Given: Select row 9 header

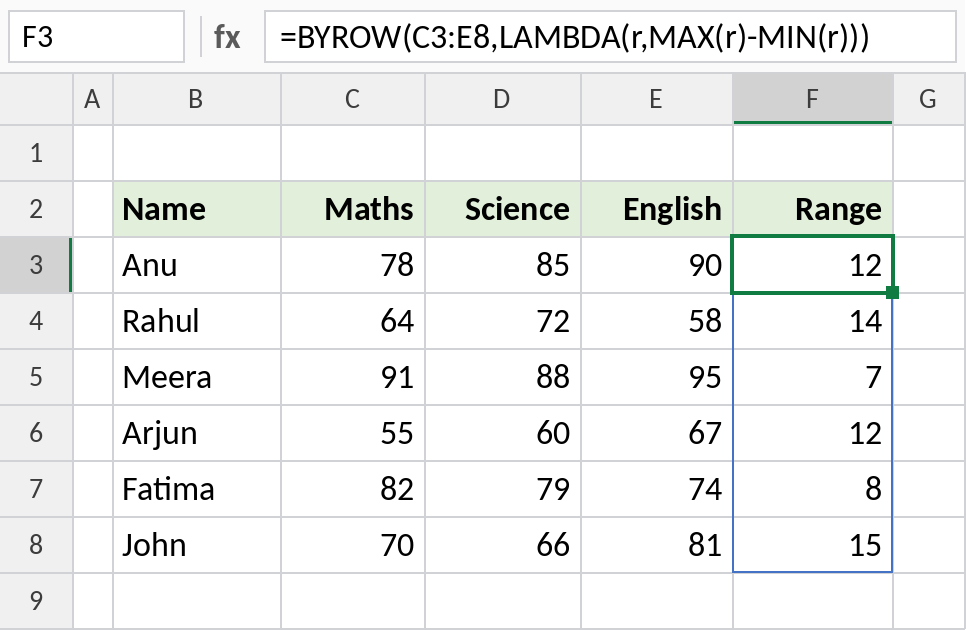Looking at the screenshot, I should (36, 601).
